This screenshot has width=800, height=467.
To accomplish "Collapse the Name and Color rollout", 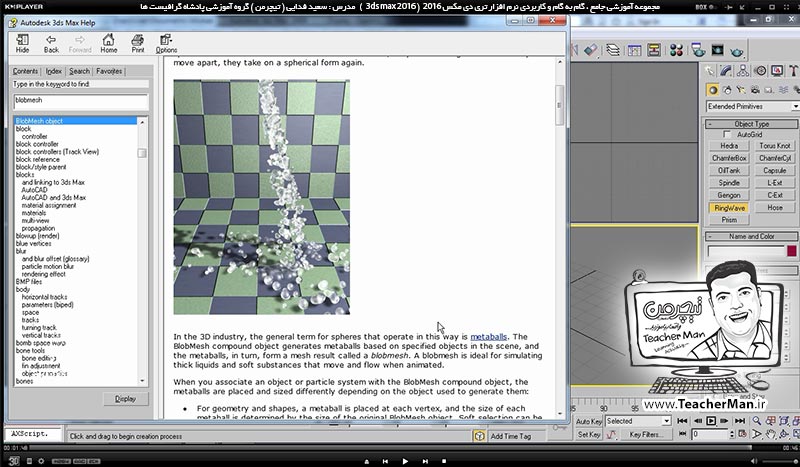I will pos(751,236).
